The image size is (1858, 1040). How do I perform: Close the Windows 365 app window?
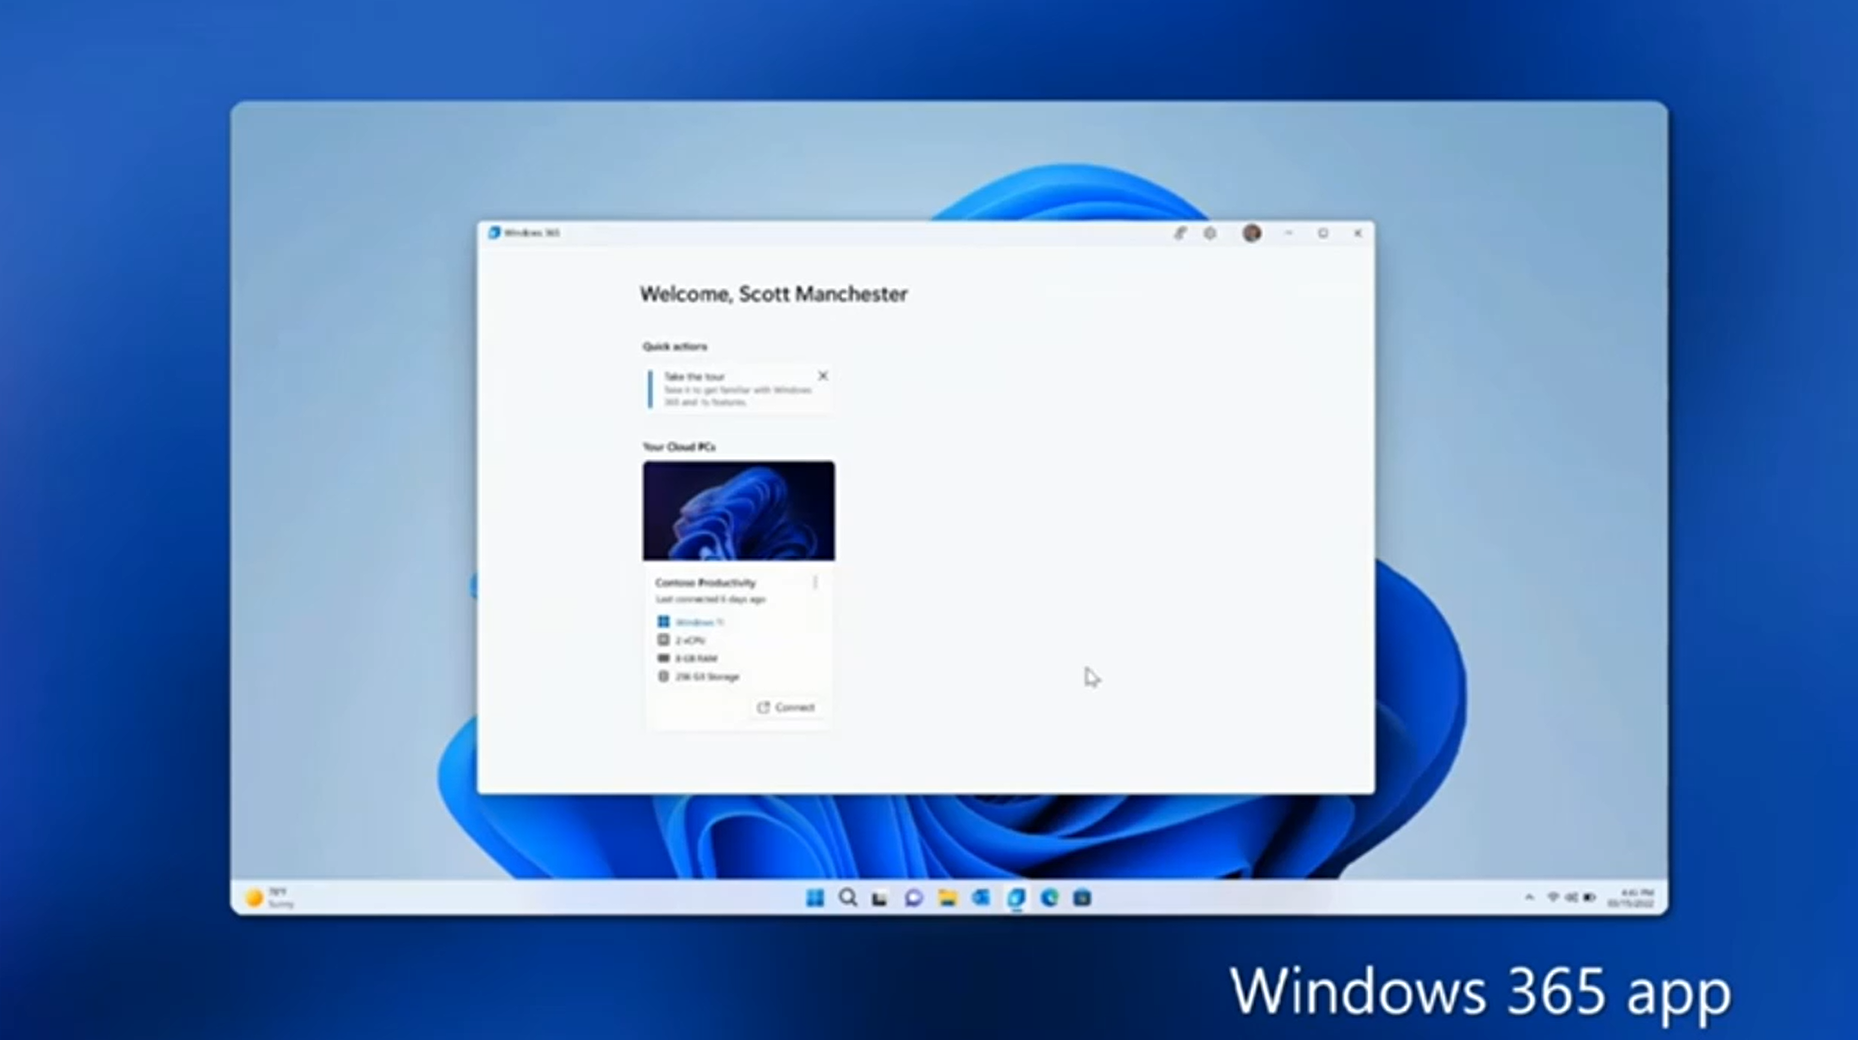(x=1358, y=233)
